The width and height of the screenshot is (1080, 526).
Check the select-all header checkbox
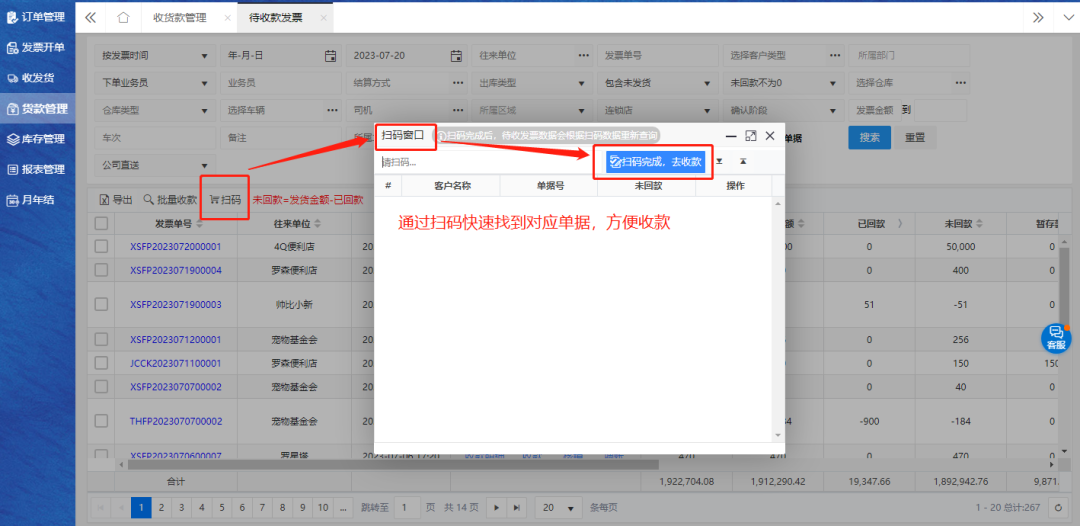pos(101,223)
